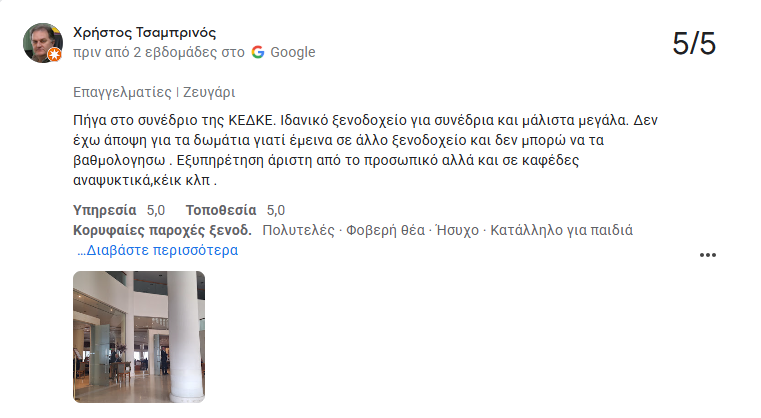Viewport: 761px width, 418px height.
Task: Click the Επαγγελματίες trip type label
Action: [x=122, y=92]
